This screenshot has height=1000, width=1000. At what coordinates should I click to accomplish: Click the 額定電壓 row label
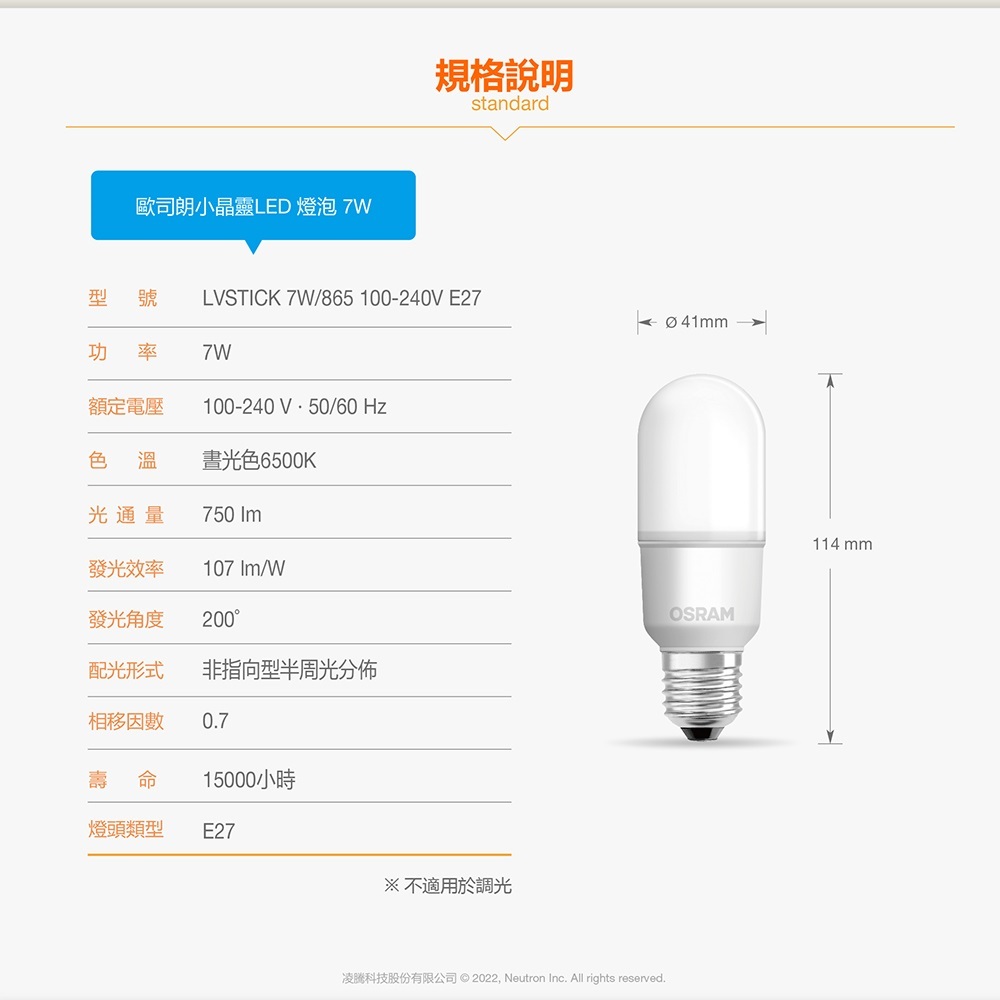[x=126, y=406]
